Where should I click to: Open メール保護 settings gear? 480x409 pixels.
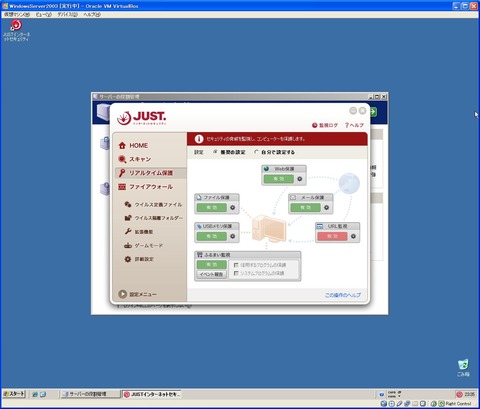(x=327, y=208)
